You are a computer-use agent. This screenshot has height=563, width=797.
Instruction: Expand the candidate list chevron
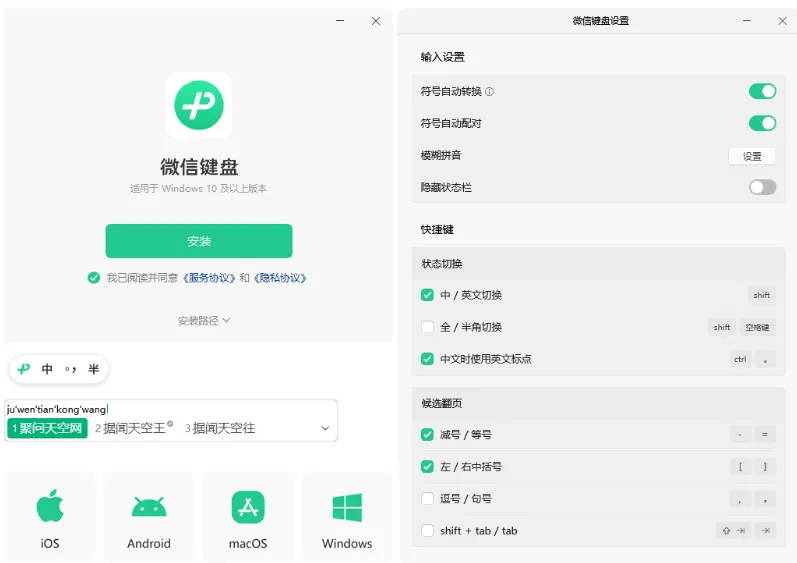tap(325, 428)
